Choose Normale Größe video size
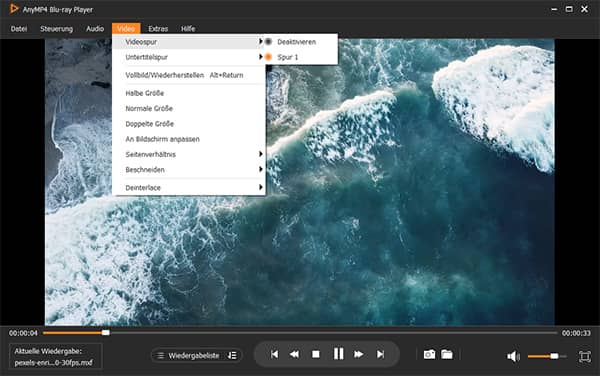This screenshot has width=600, height=376. (x=189, y=109)
